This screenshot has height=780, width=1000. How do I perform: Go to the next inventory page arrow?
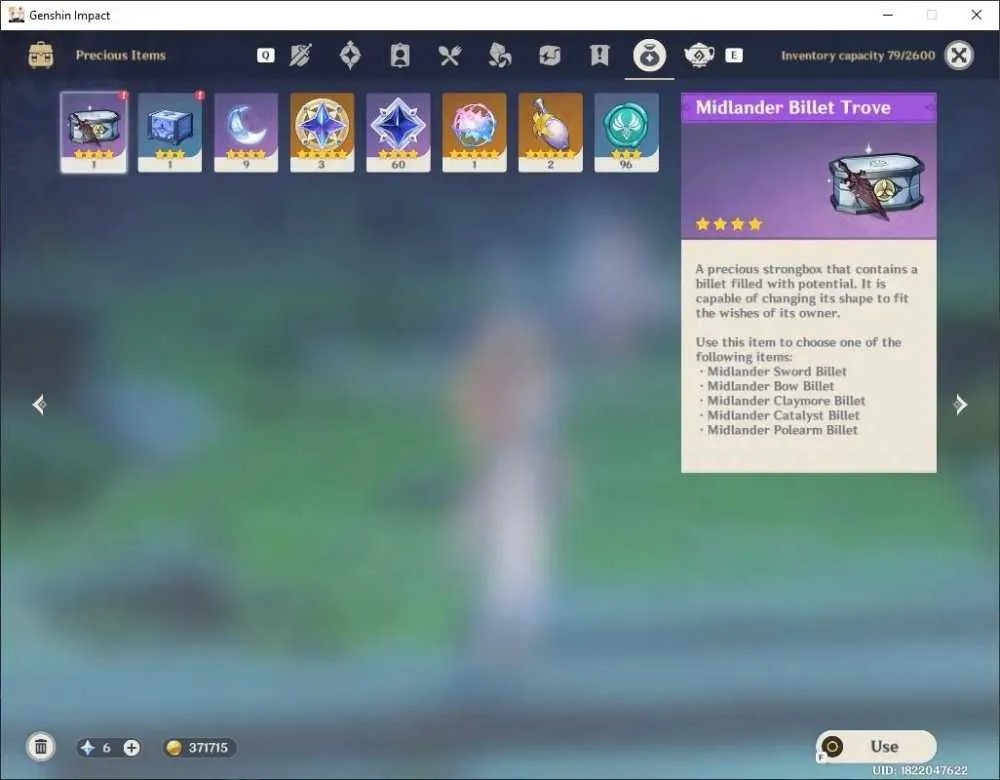(960, 404)
